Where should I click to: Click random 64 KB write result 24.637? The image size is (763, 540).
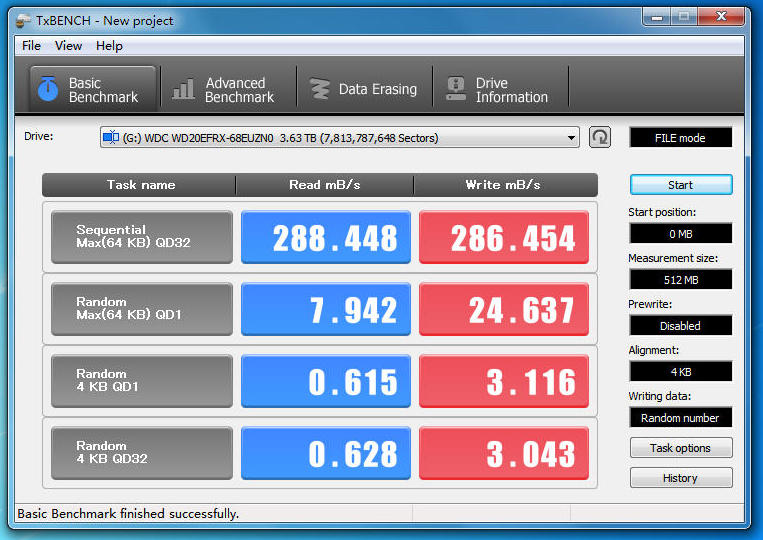(504, 309)
